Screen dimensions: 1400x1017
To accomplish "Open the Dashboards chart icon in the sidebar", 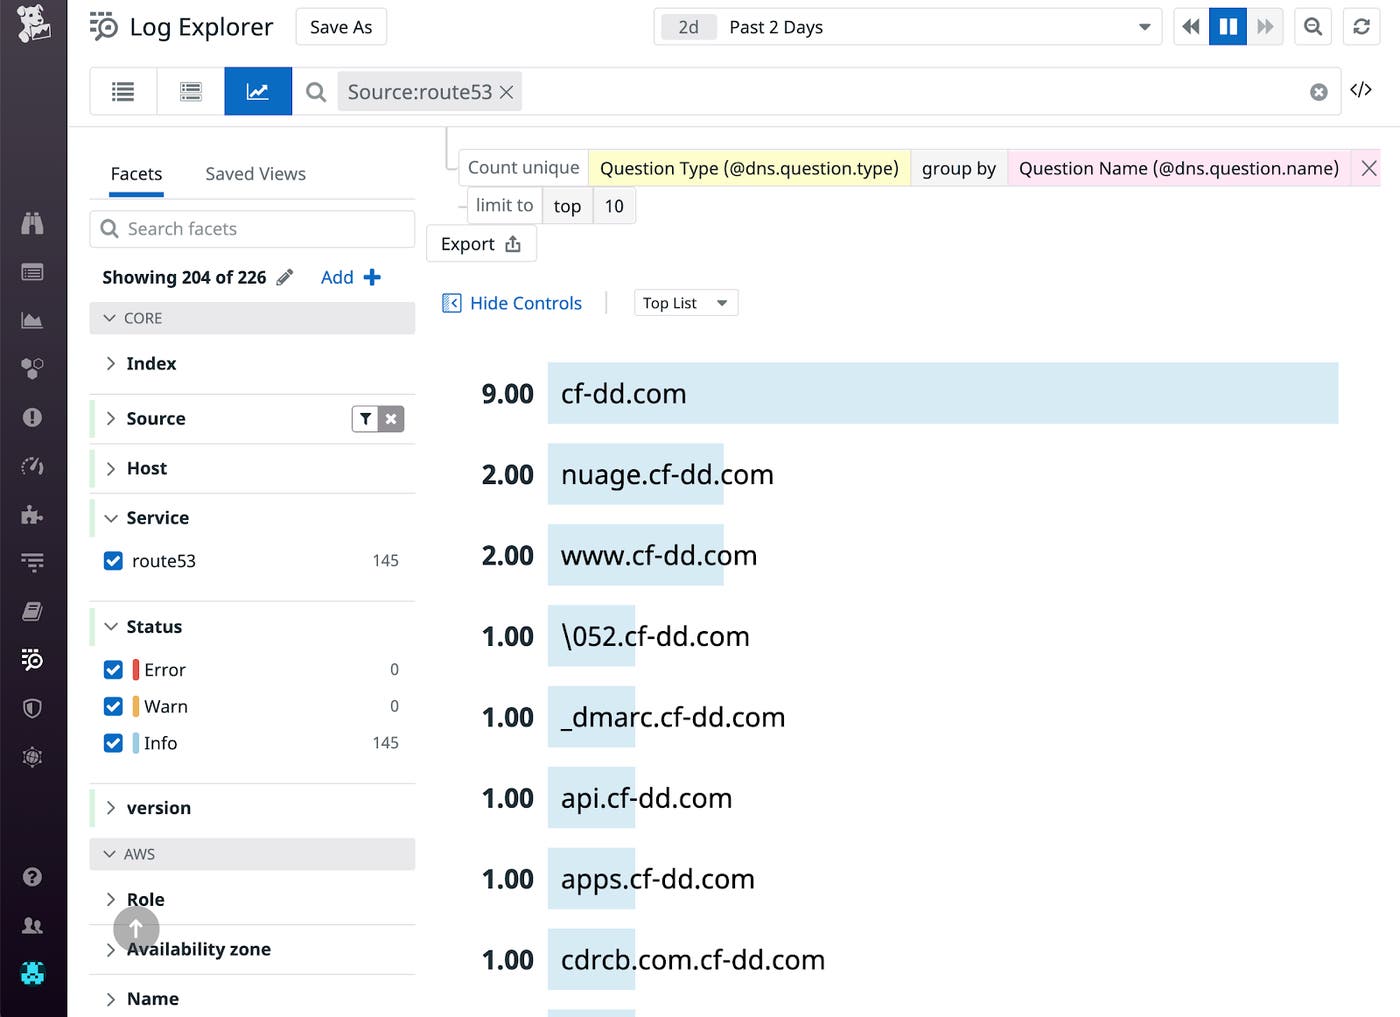I will click(x=33, y=320).
